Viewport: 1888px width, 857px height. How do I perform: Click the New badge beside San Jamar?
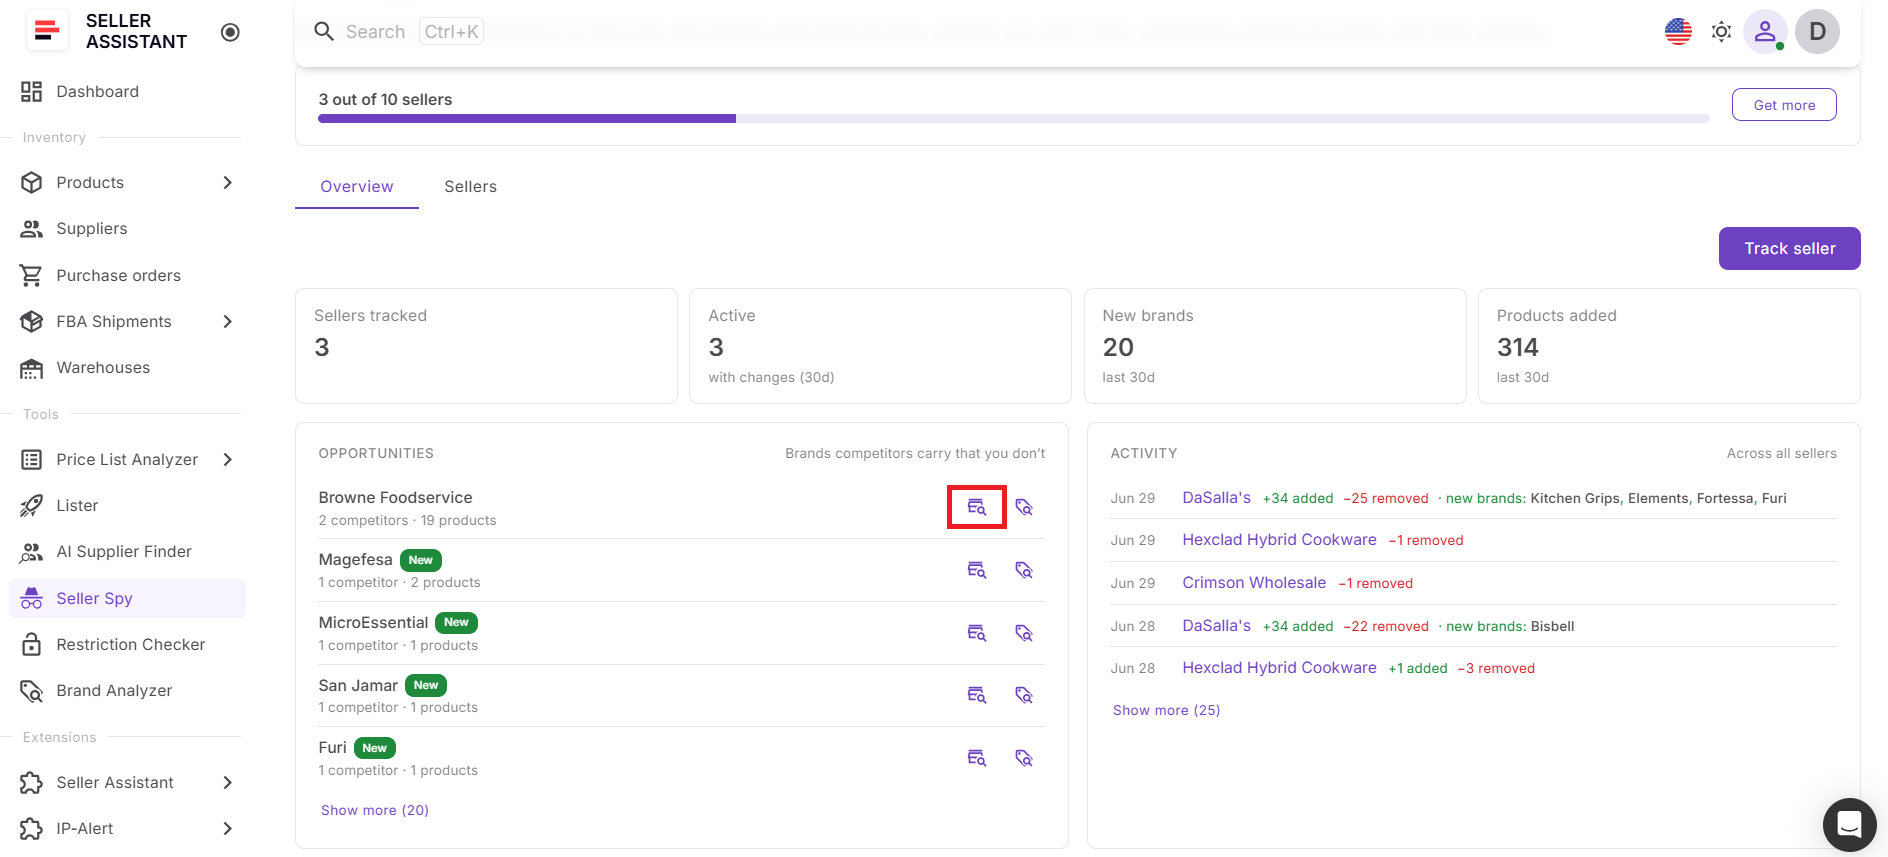tap(426, 686)
